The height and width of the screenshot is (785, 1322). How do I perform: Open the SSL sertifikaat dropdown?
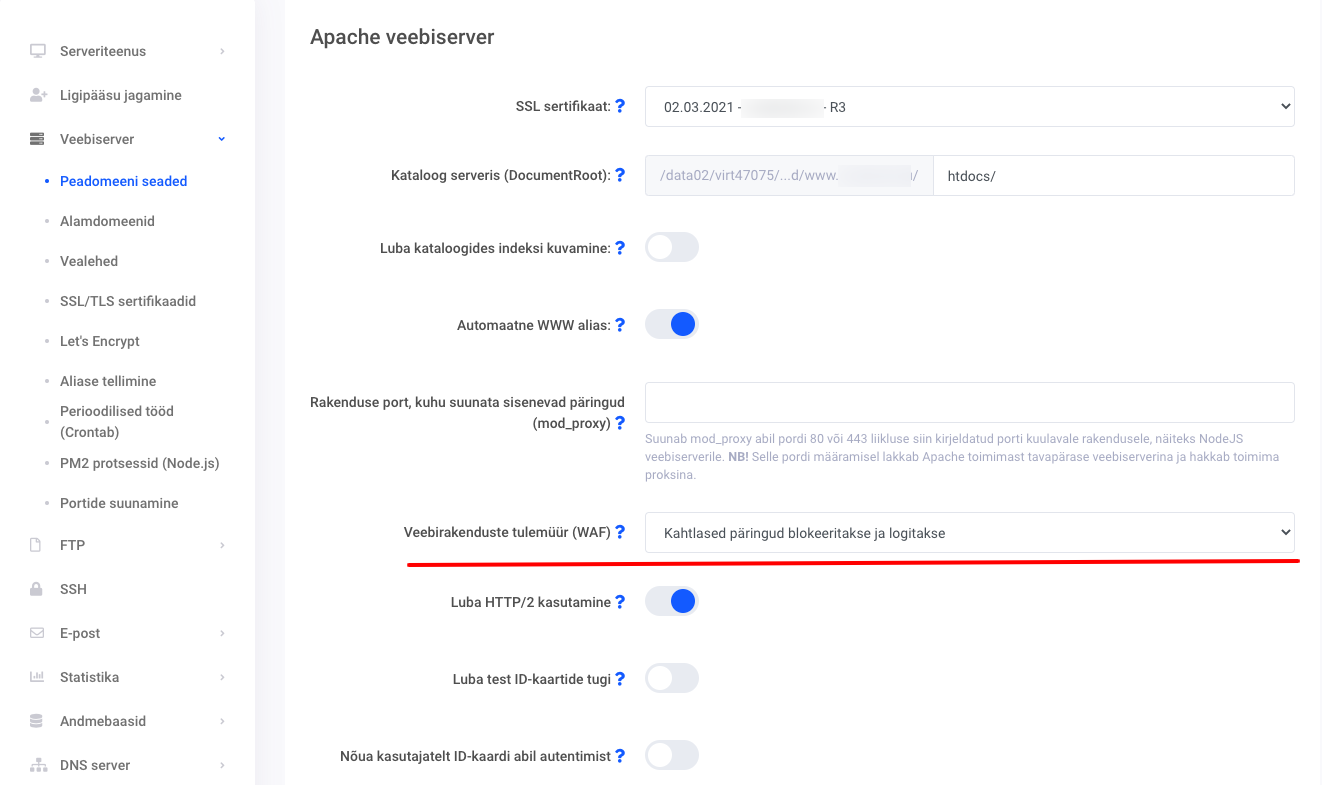click(x=969, y=106)
